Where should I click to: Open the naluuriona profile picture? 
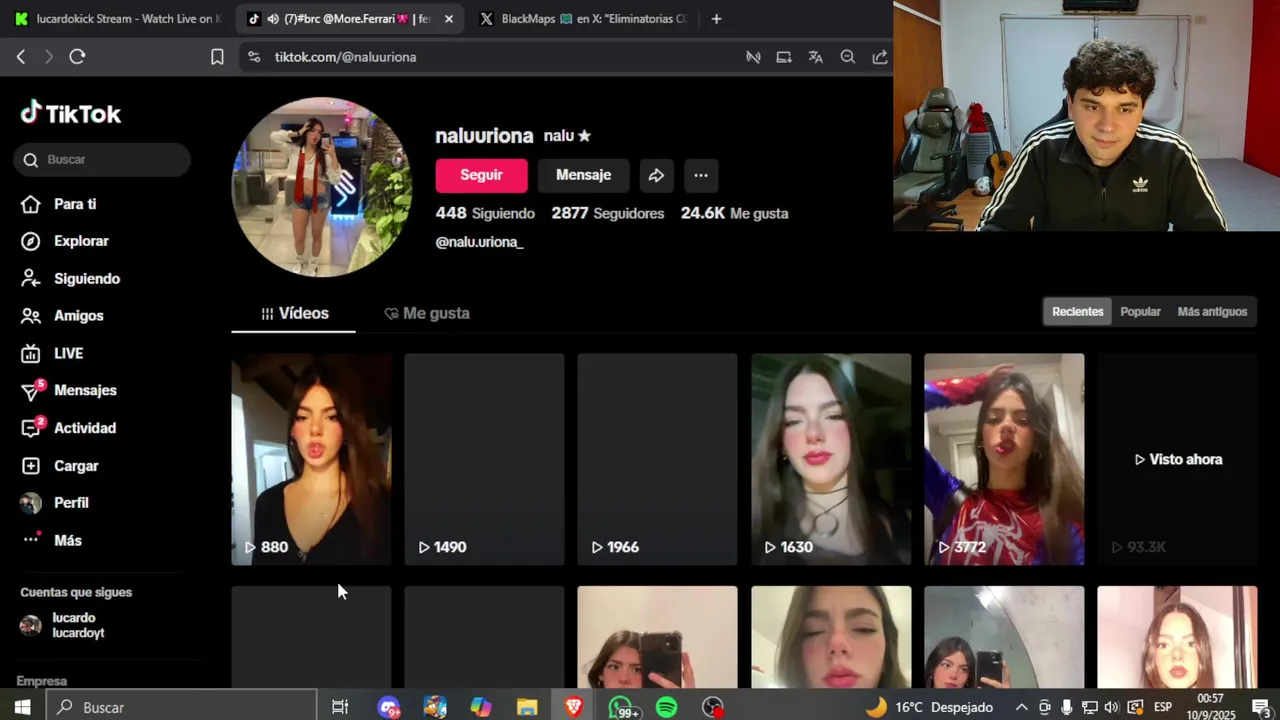coord(321,187)
